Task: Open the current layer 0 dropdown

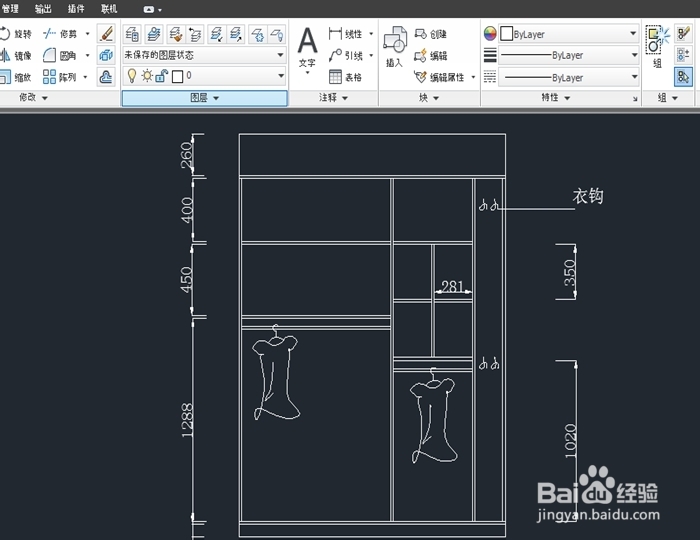Action: tap(204, 76)
